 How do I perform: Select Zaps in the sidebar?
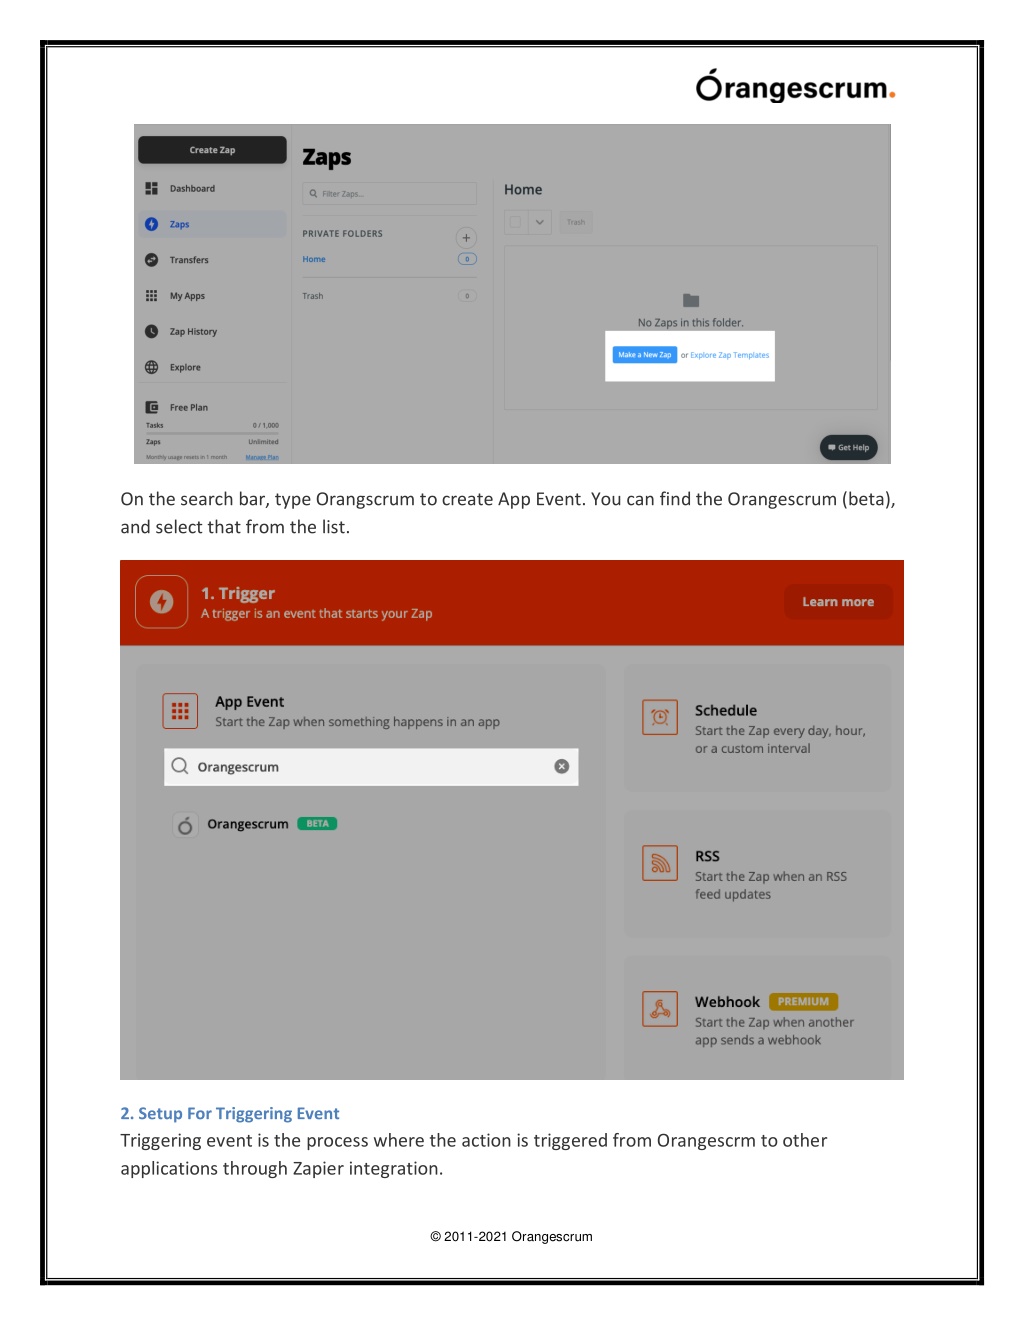[x=212, y=224]
